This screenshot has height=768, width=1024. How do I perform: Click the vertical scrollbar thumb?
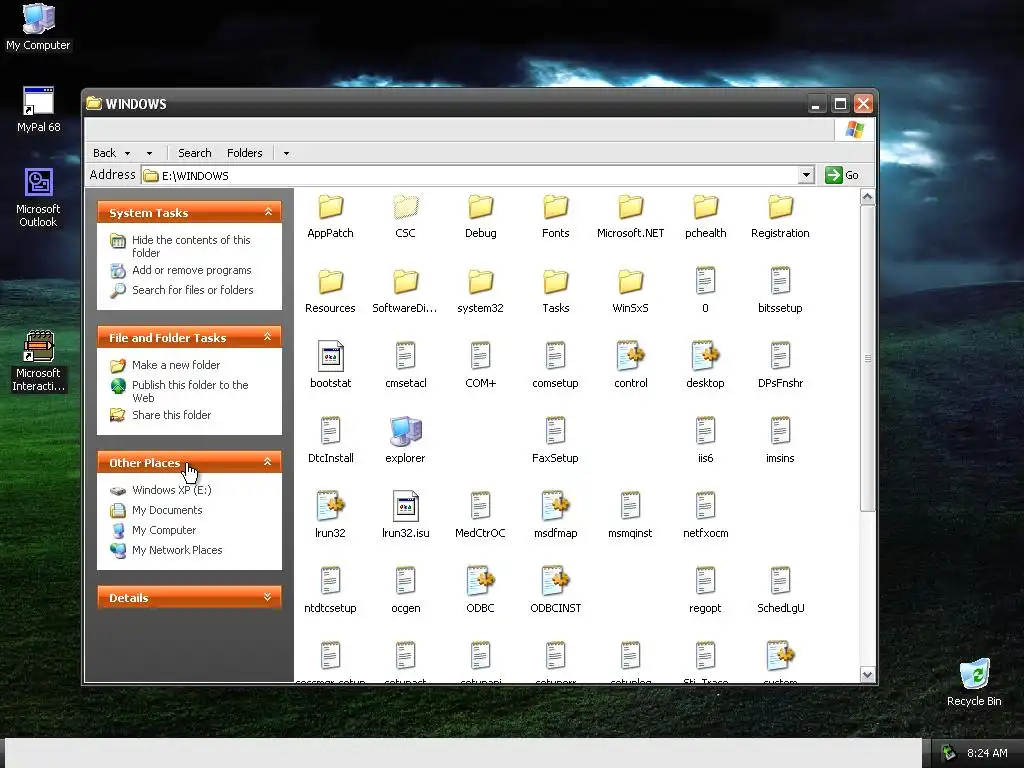tap(867, 358)
